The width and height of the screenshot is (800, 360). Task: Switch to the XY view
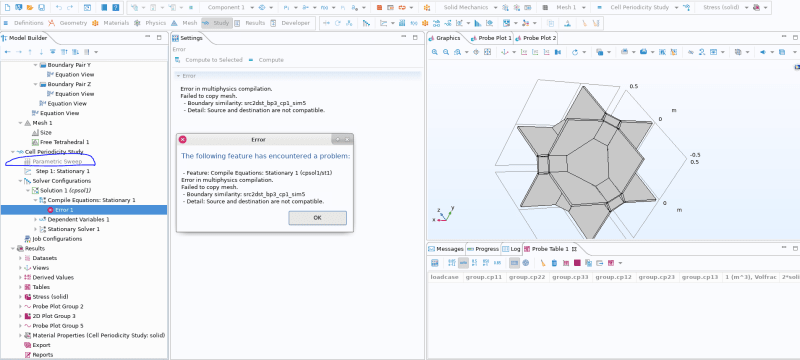524,52
